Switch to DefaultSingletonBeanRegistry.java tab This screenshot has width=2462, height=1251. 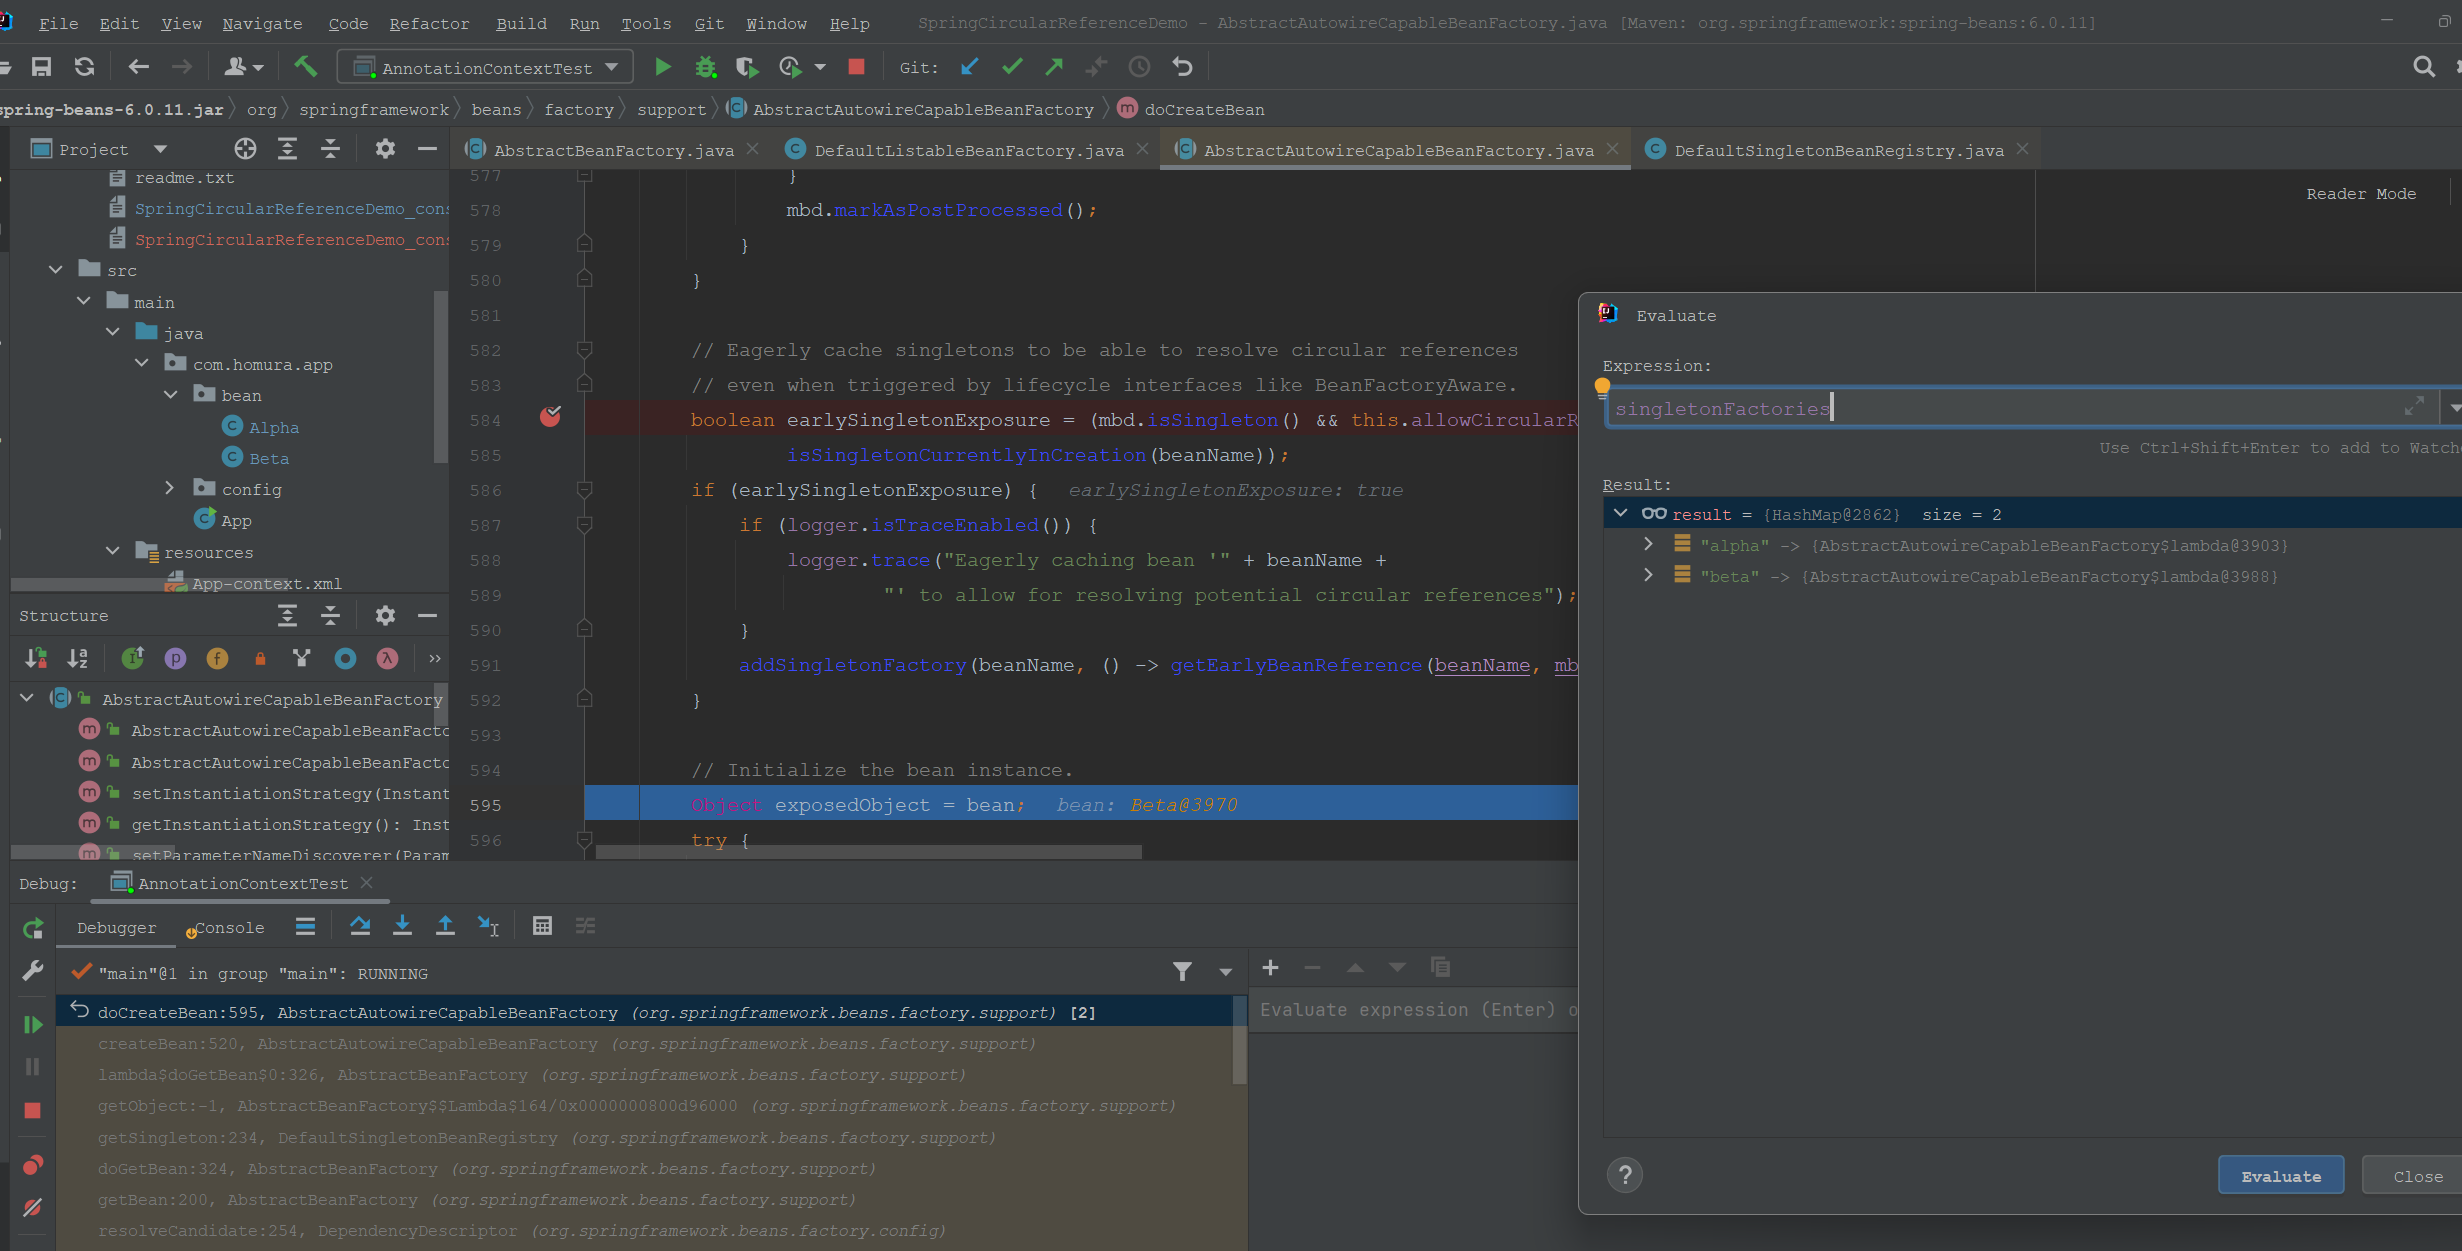(1838, 150)
